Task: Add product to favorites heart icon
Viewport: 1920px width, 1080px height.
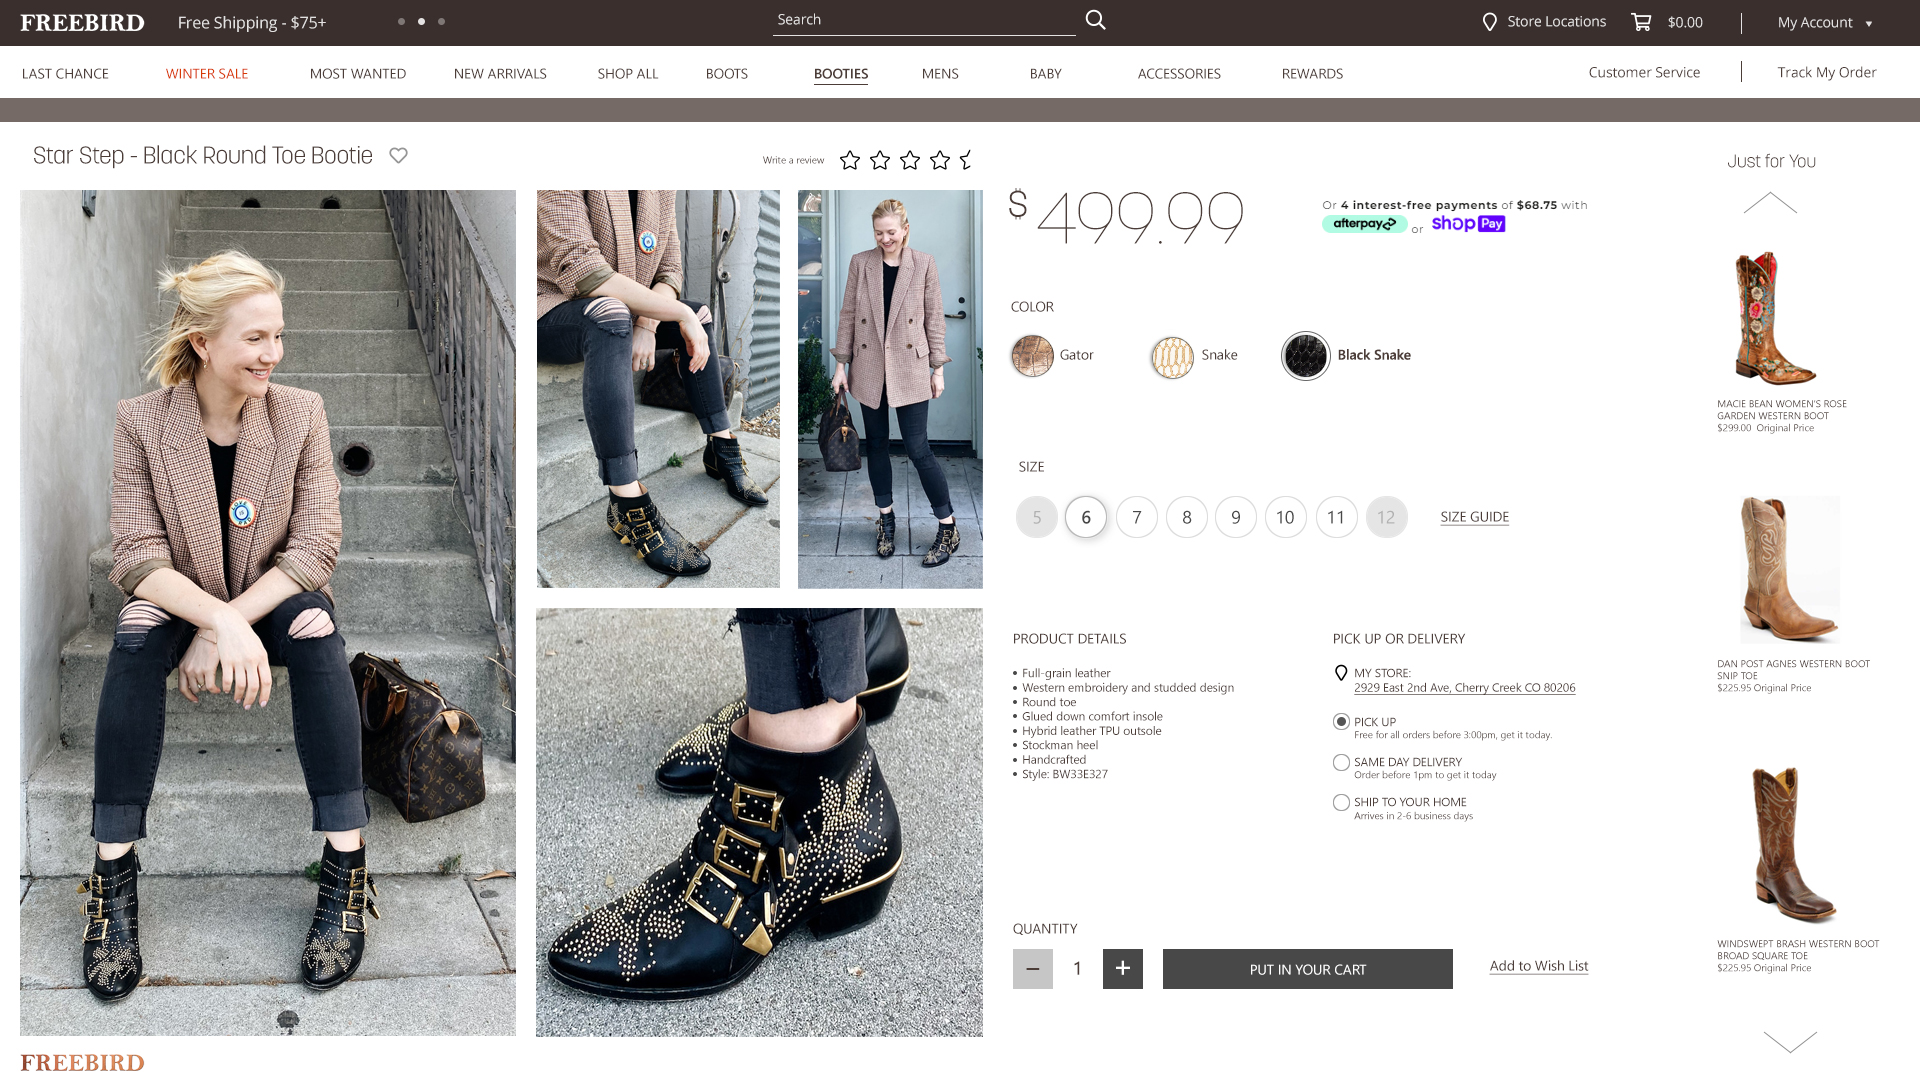Action: point(398,155)
